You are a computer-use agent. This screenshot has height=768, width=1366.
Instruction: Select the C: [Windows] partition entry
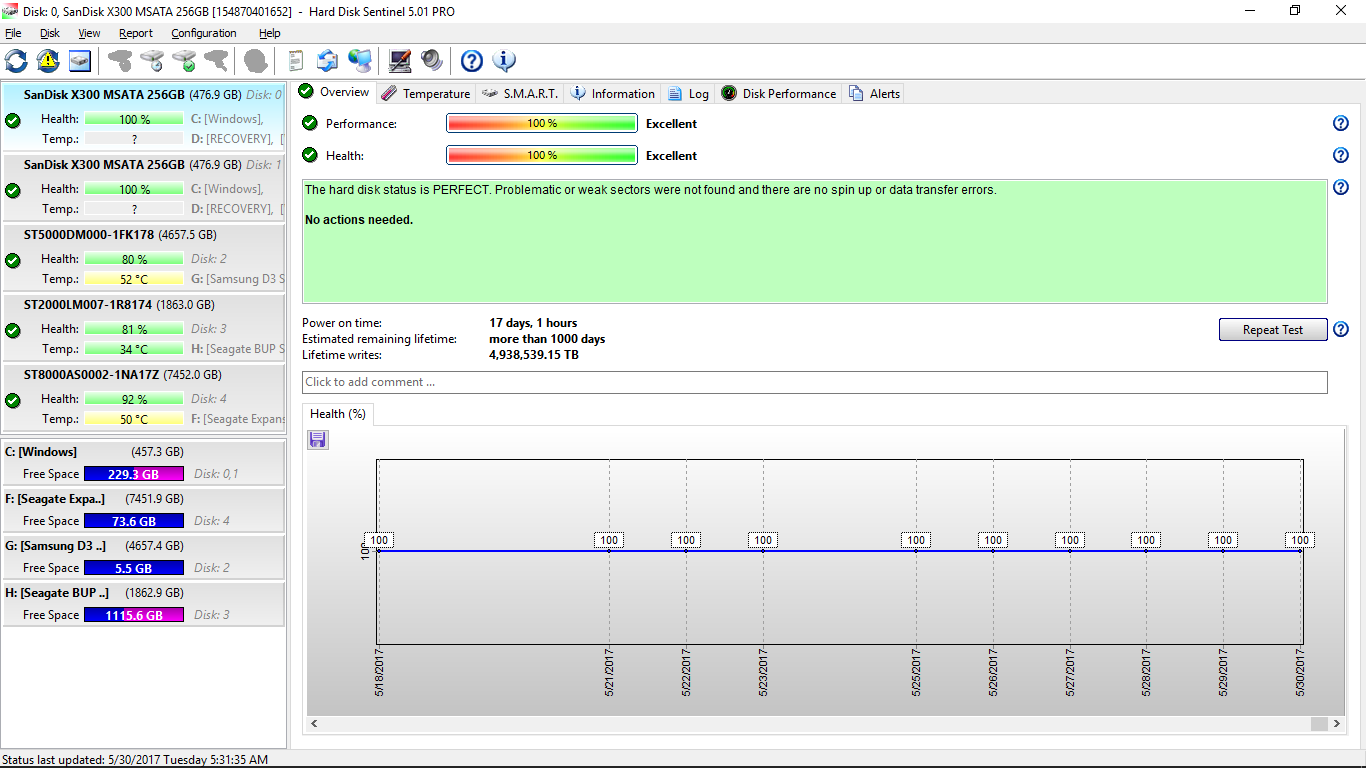pos(144,463)
